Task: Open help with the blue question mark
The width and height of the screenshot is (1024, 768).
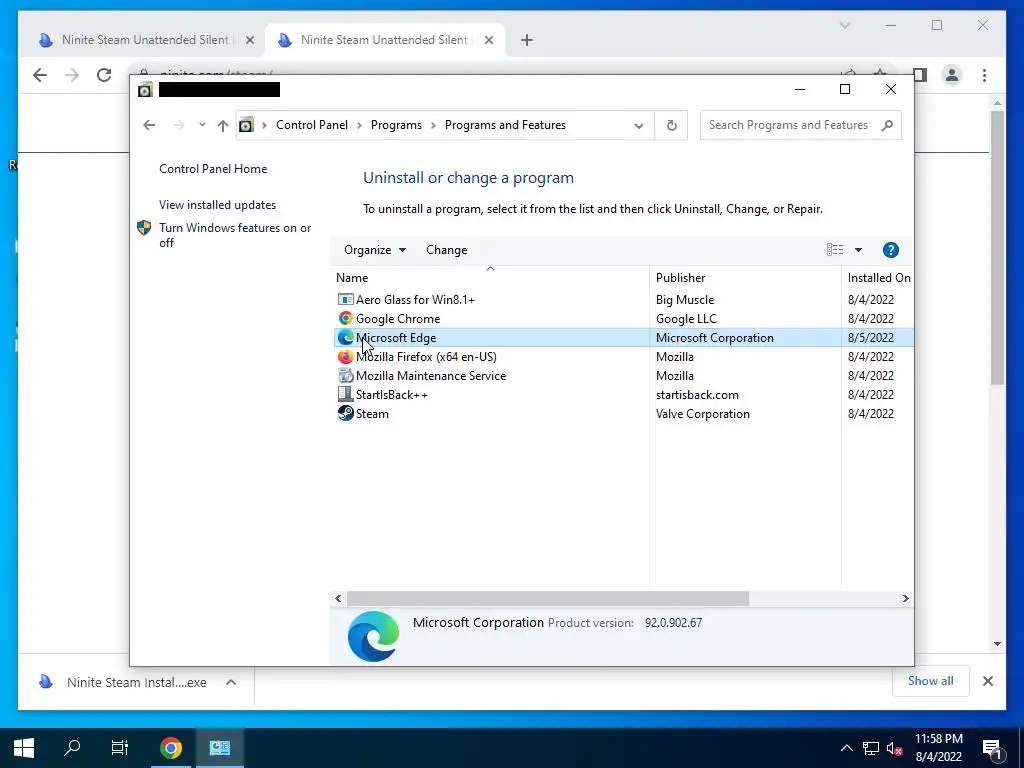Action: point(890,250)
